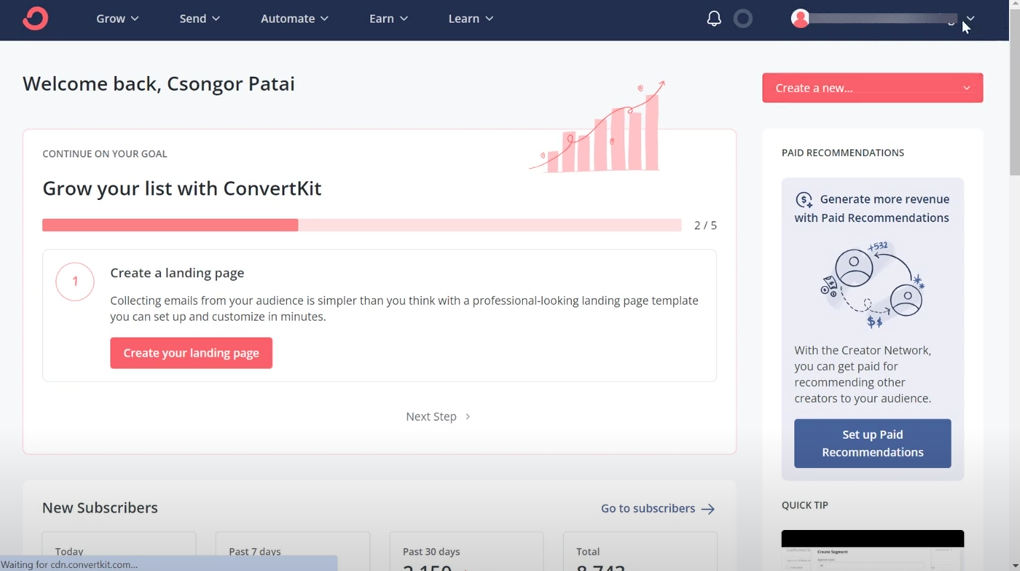Click the Past 30 days subscriber card
Screen dimensions: 1020x571
pyautogui.click(x=466, y=551)
